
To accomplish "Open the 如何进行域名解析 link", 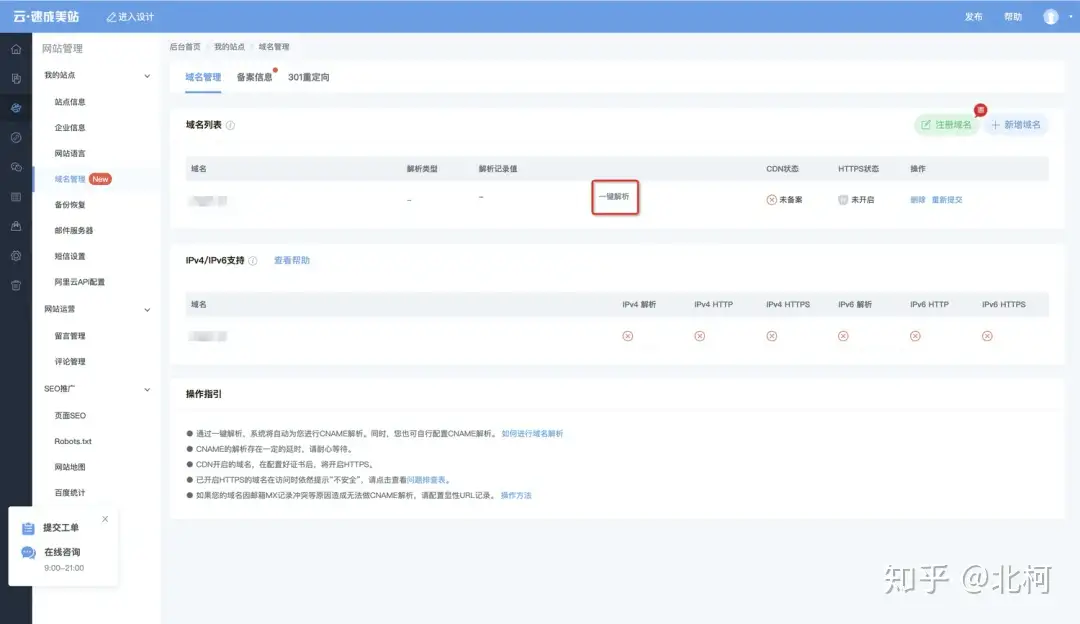I will click(x=532, y=434).
